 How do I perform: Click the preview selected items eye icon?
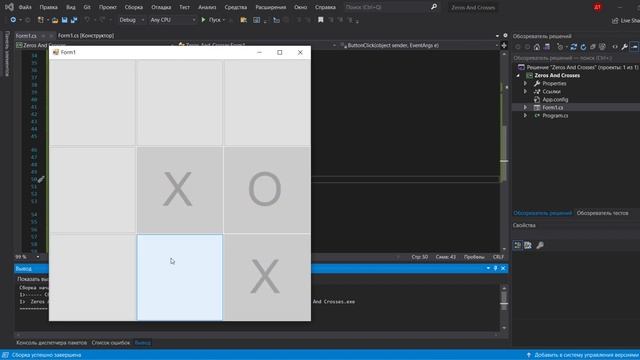tap(615, 47)
